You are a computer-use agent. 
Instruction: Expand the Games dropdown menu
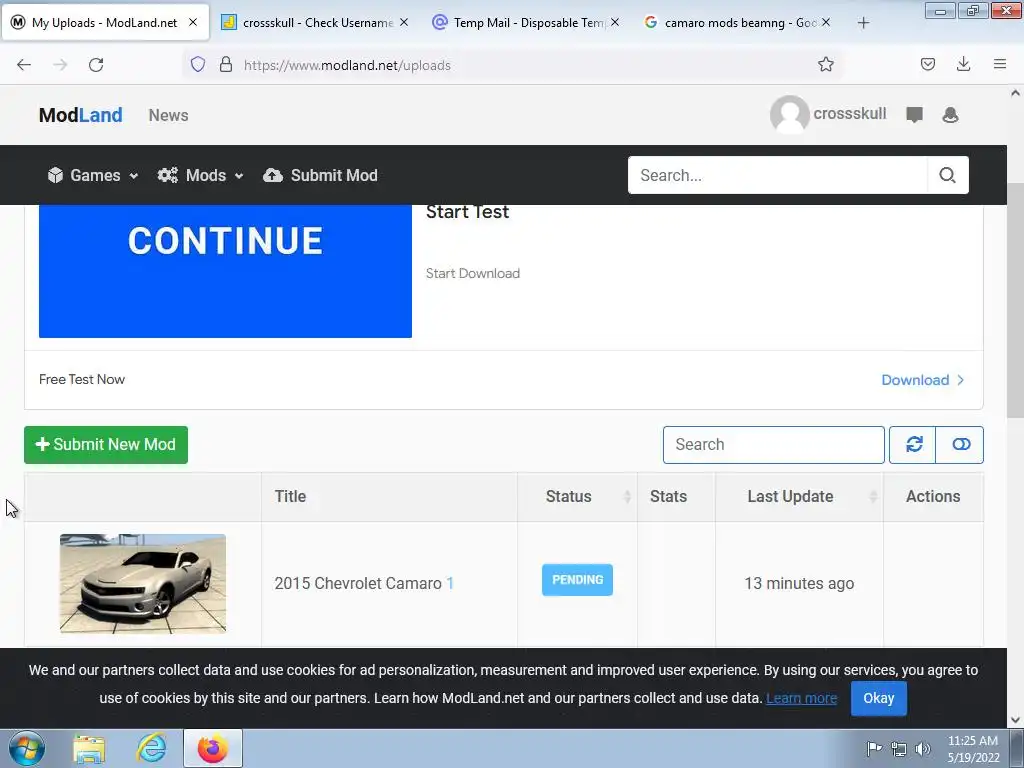click(x=93, y=175)
